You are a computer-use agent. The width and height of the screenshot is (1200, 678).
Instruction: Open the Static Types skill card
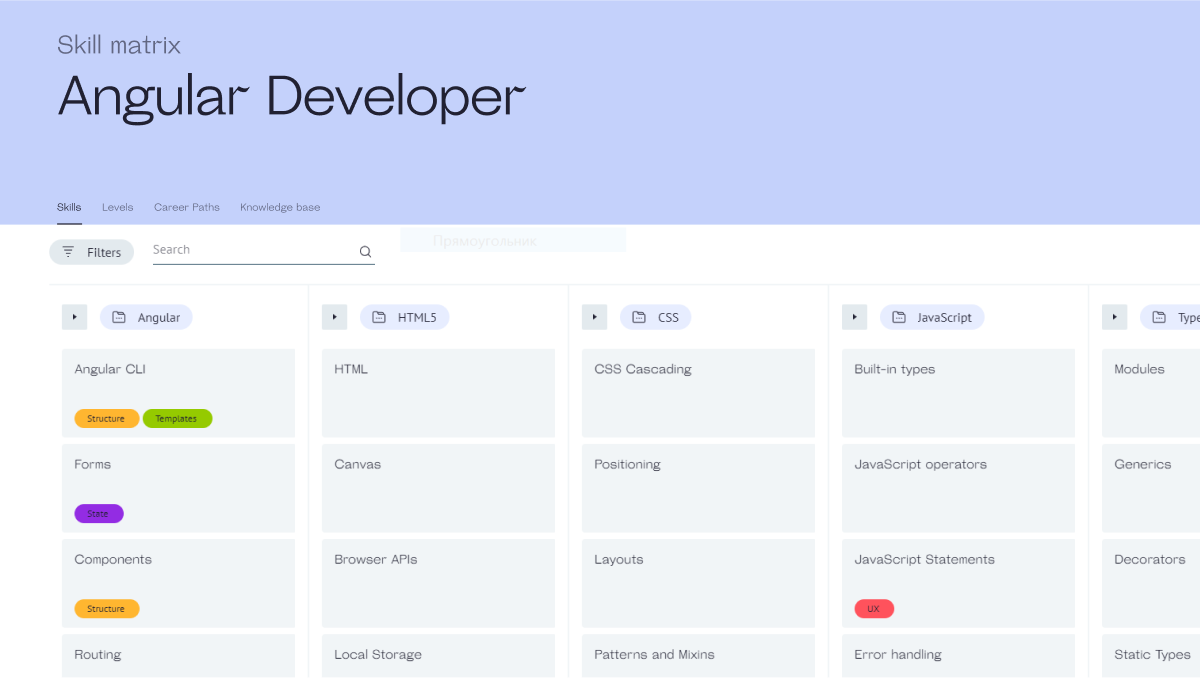1151,656
